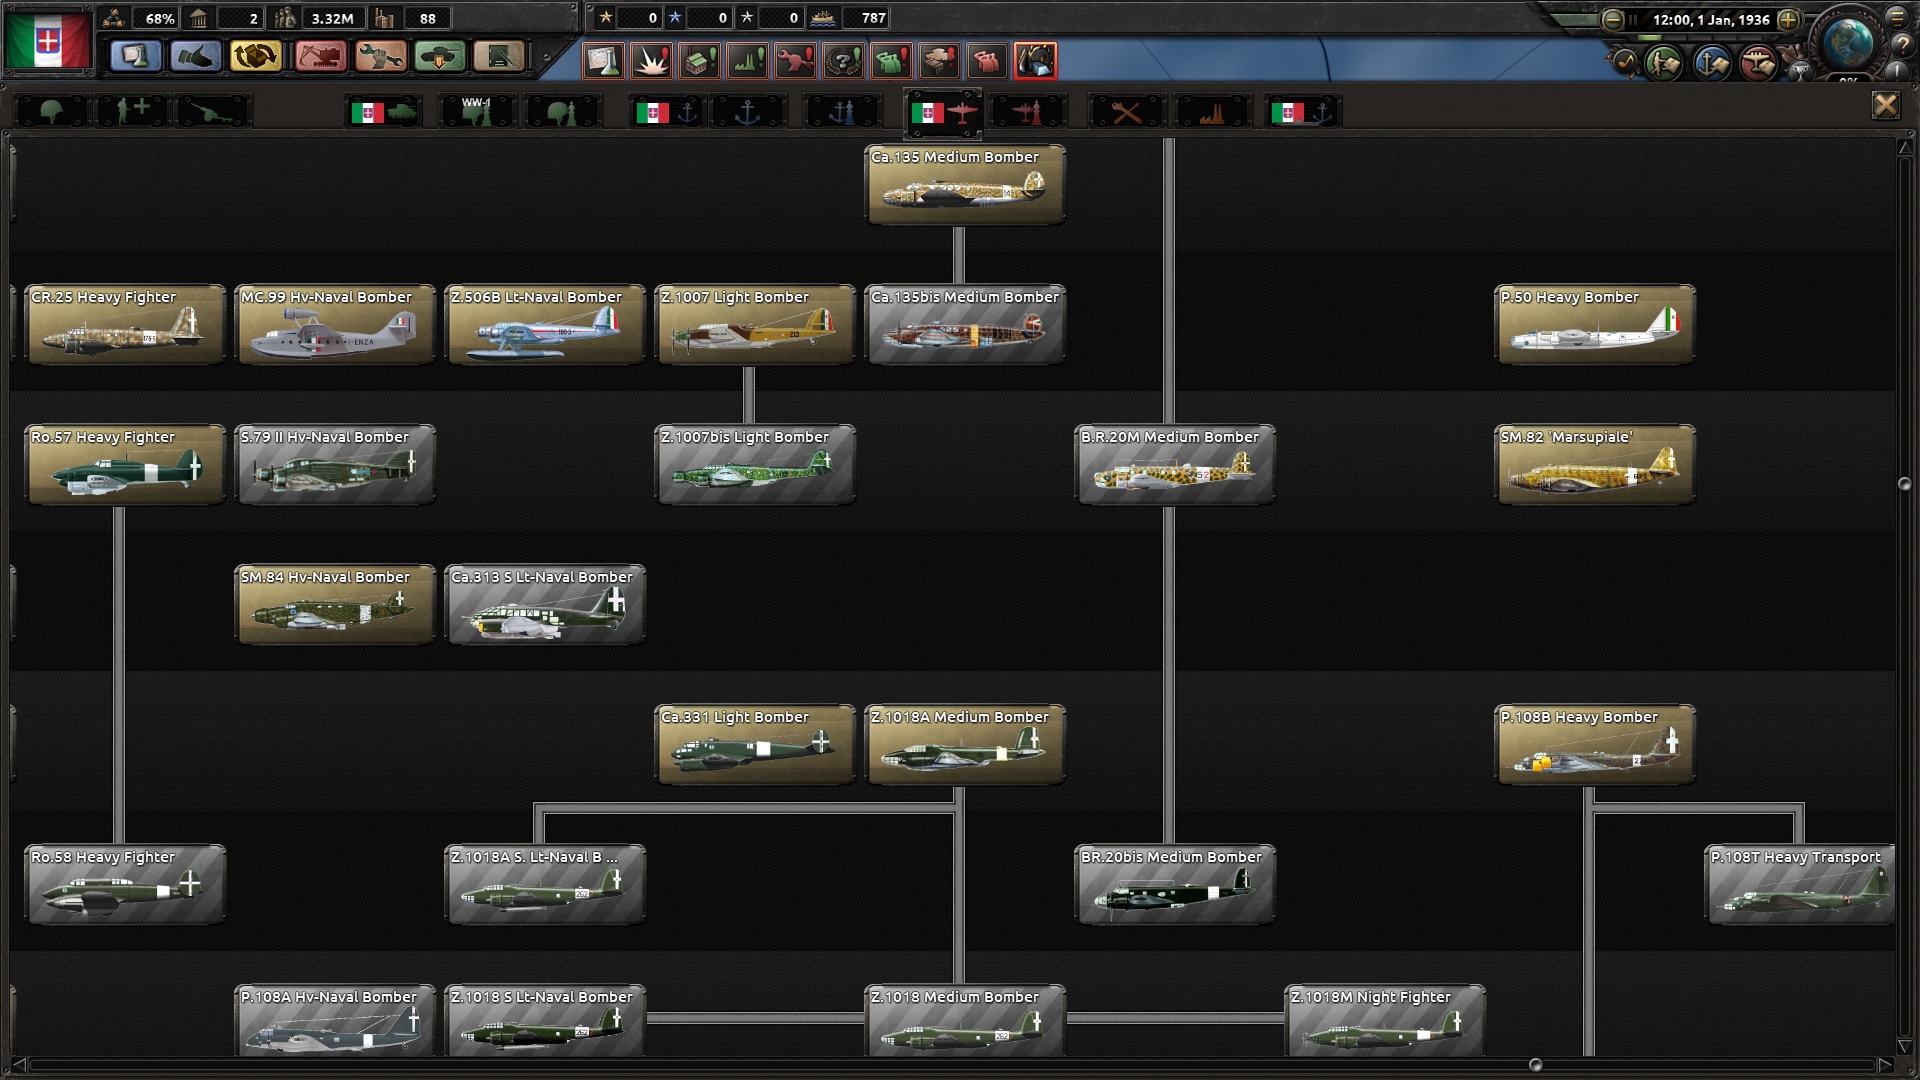The image size is (1920, 1080).
Task: Open the Production wrench button
Action: point(380,57)
